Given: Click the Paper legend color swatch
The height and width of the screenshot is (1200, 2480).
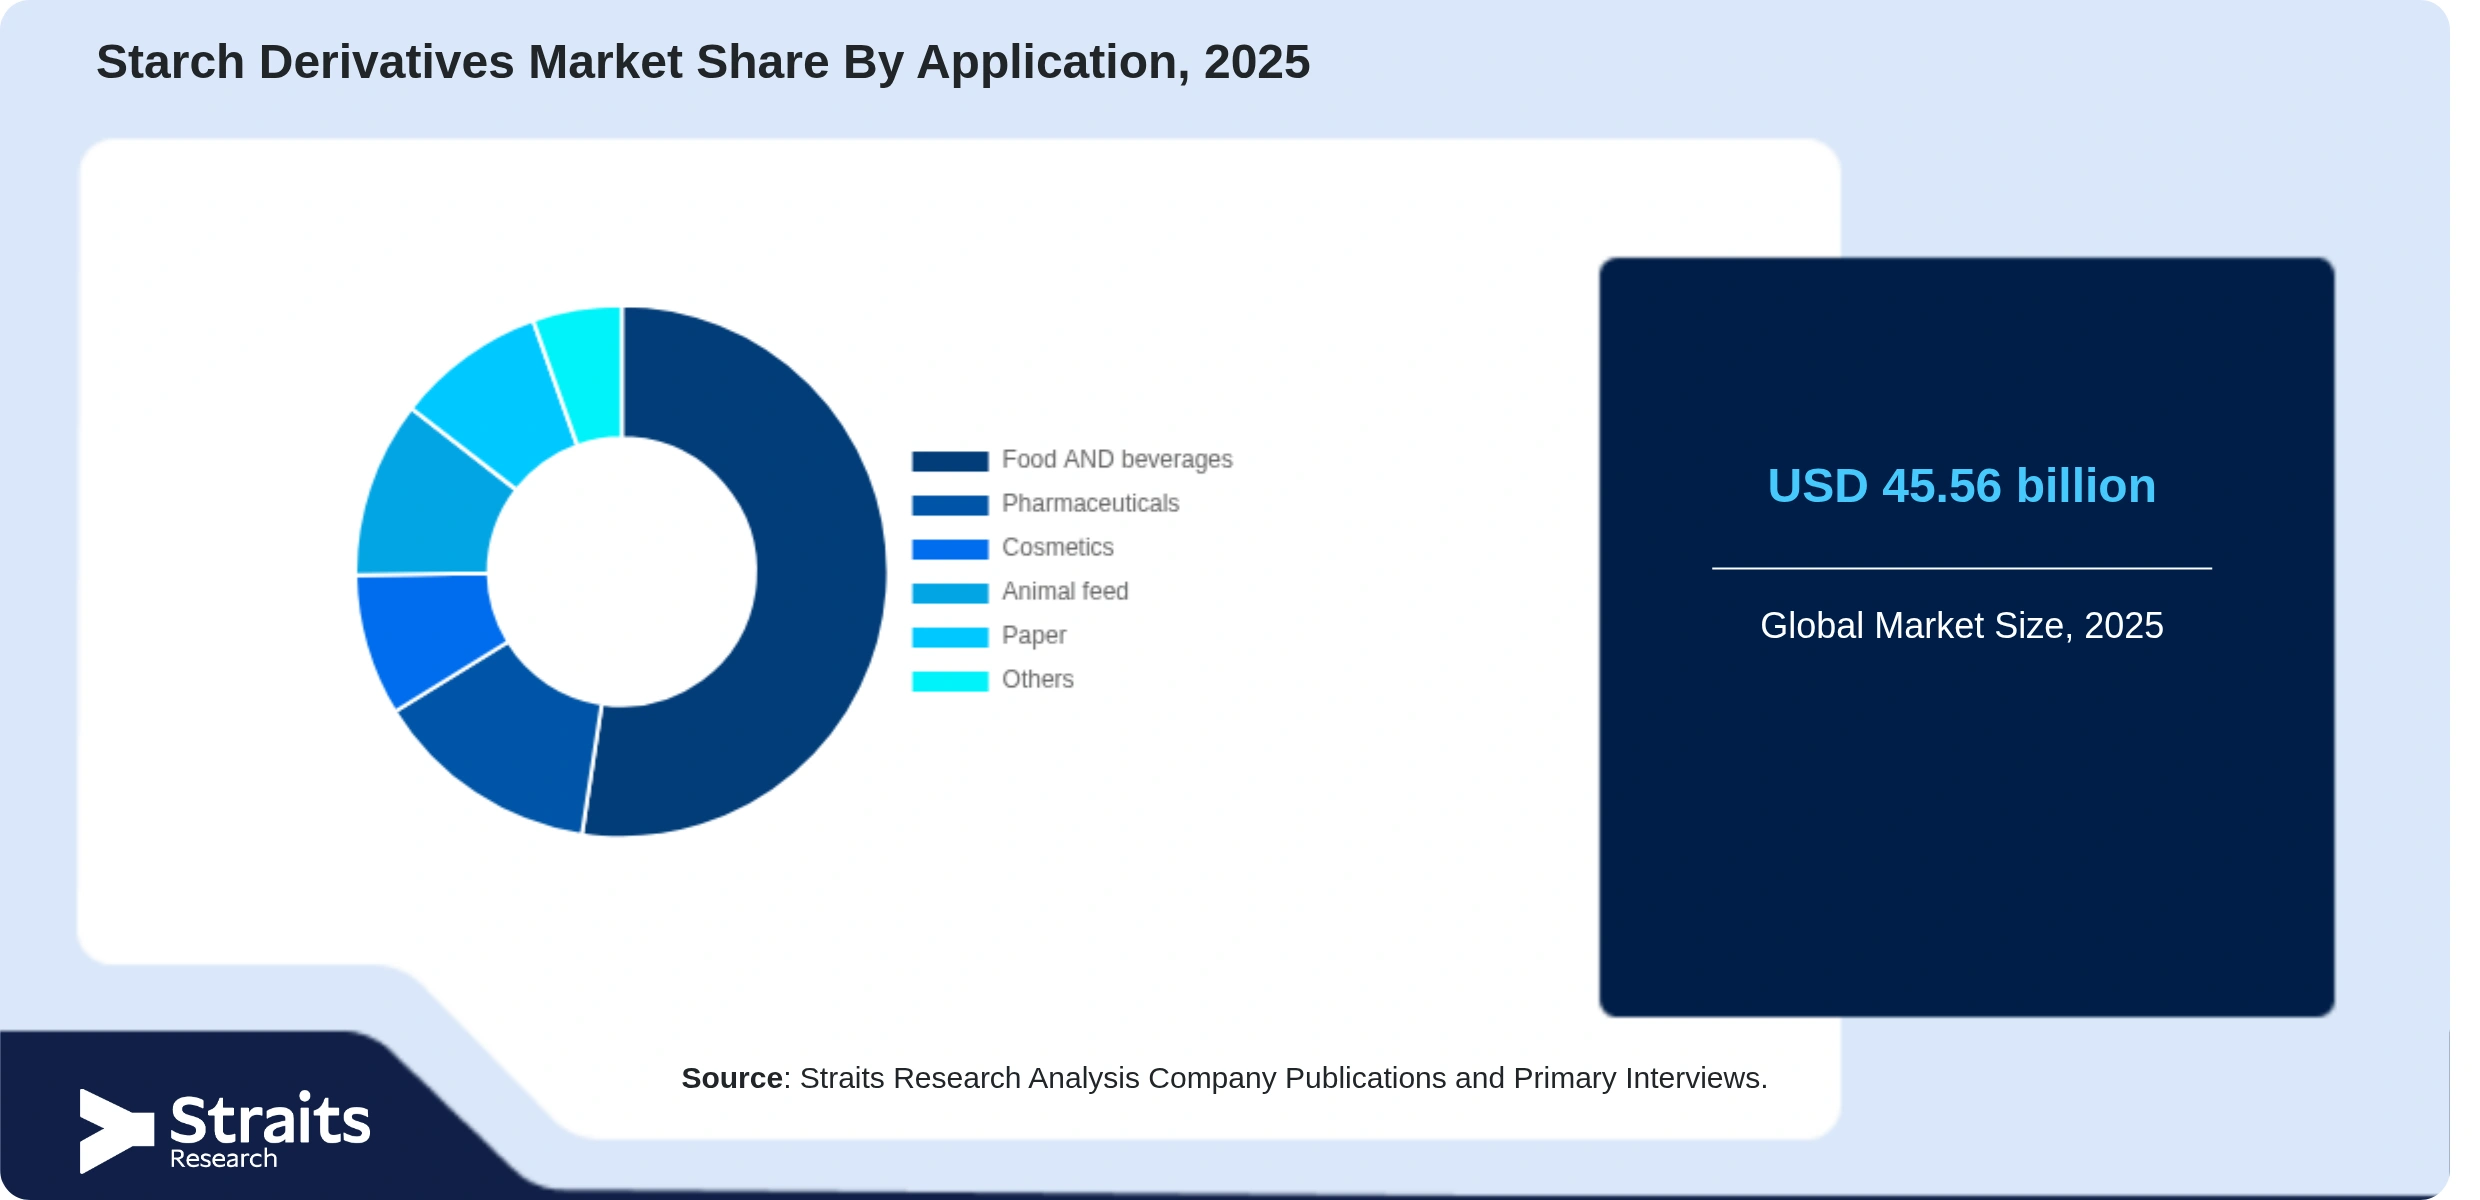Looking at the screenshot, I should click(950, 637).
